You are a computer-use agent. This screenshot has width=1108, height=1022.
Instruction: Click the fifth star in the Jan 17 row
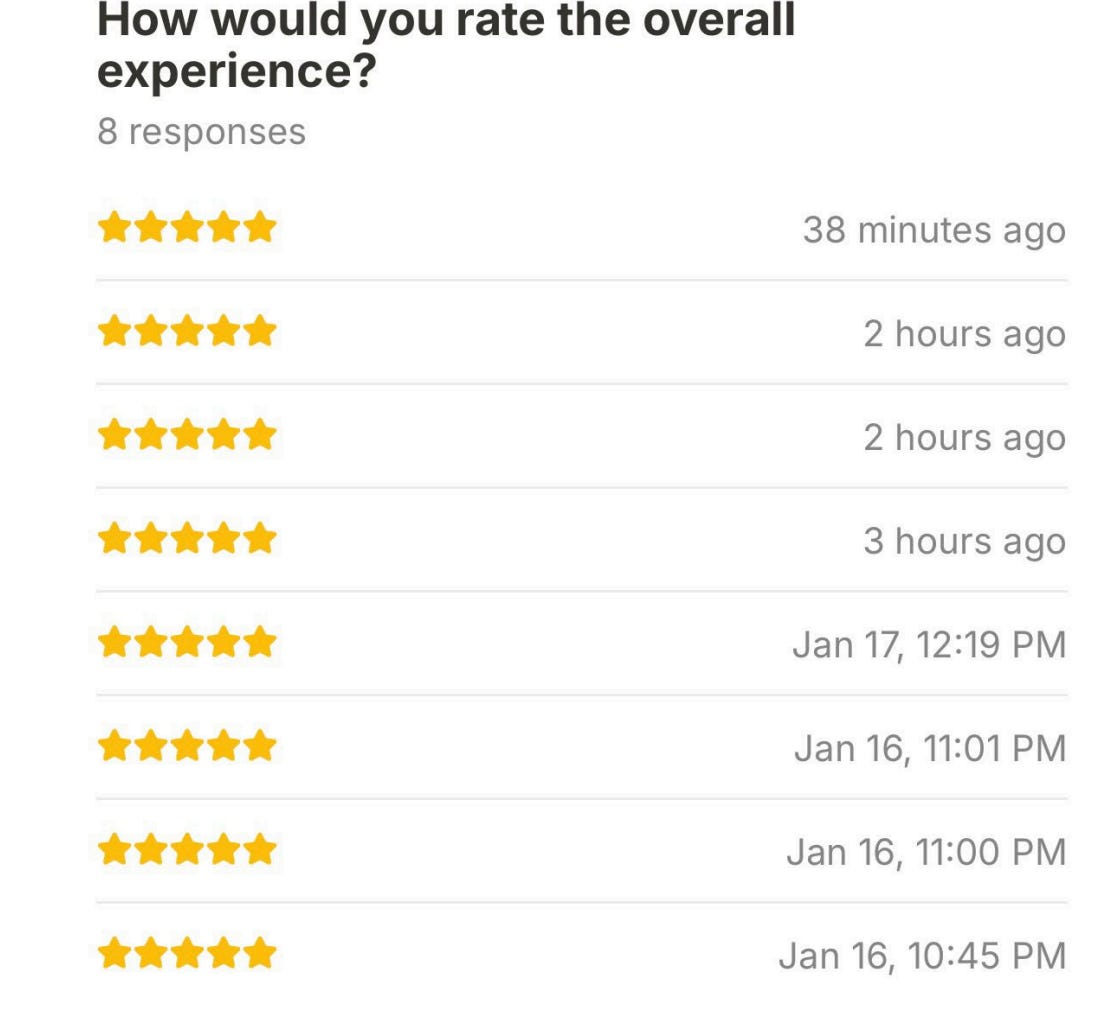click(x=260, y=642)
